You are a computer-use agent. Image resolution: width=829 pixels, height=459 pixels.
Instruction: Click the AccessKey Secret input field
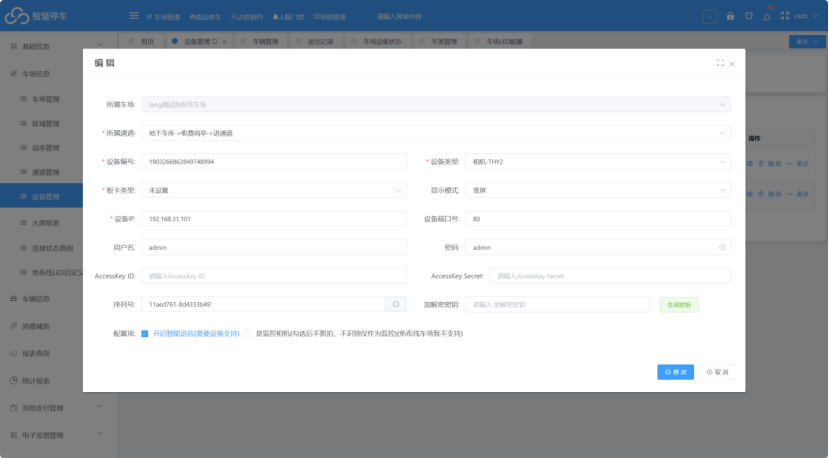[610, 276]
